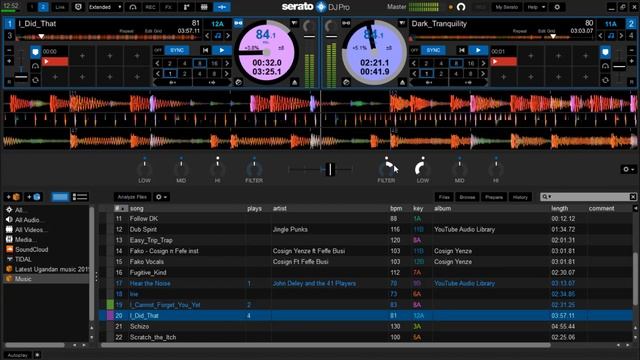This screenshot has height=360, width=640.
Task: Open left deck platter options dropdown
Action: click(x=294, y=24)
